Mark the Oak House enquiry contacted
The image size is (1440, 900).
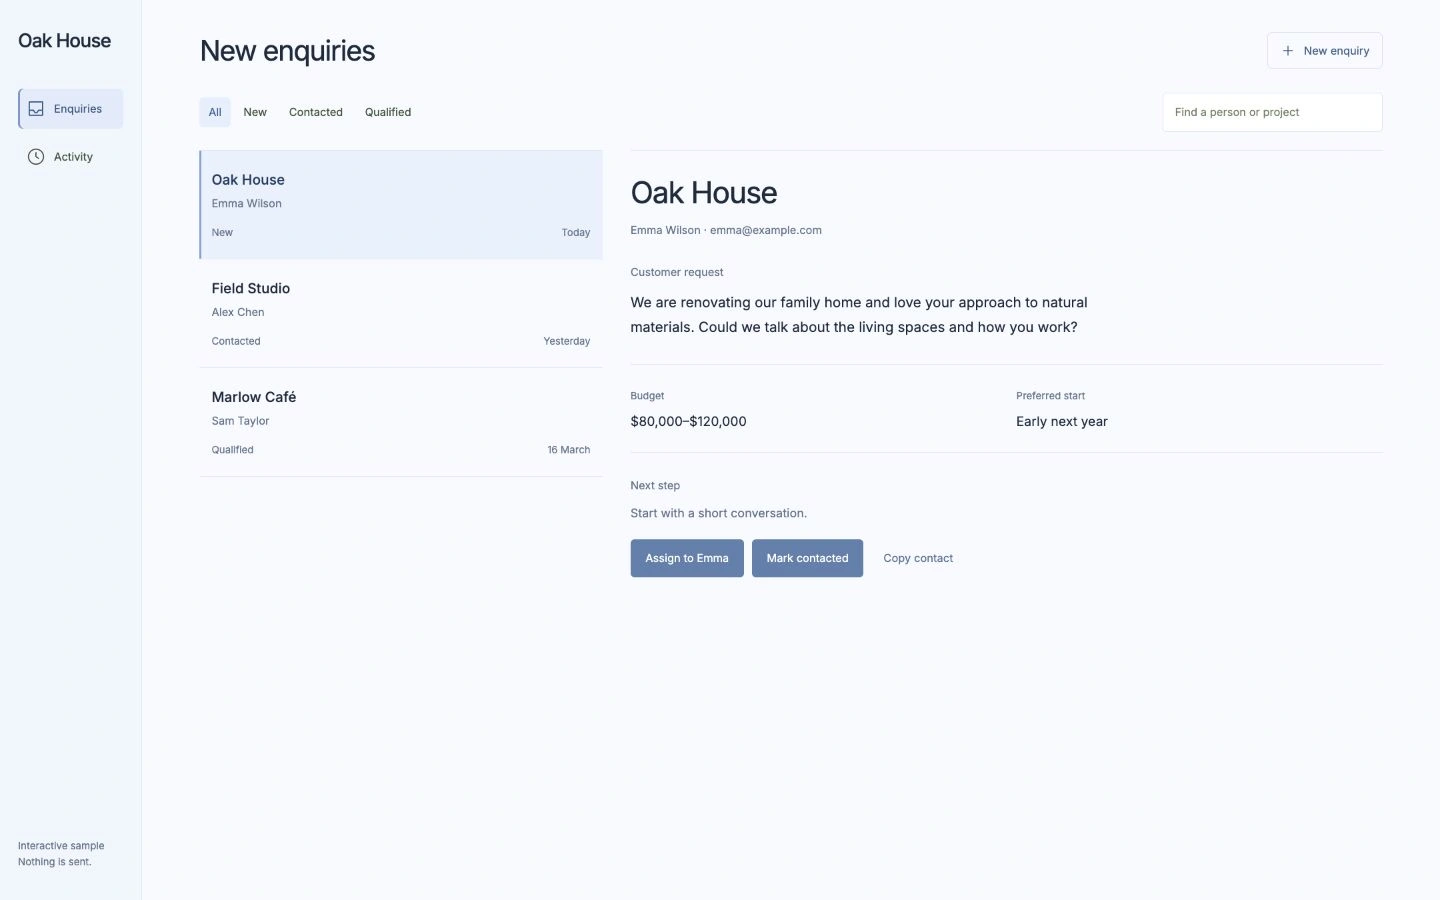pos(807,558)
